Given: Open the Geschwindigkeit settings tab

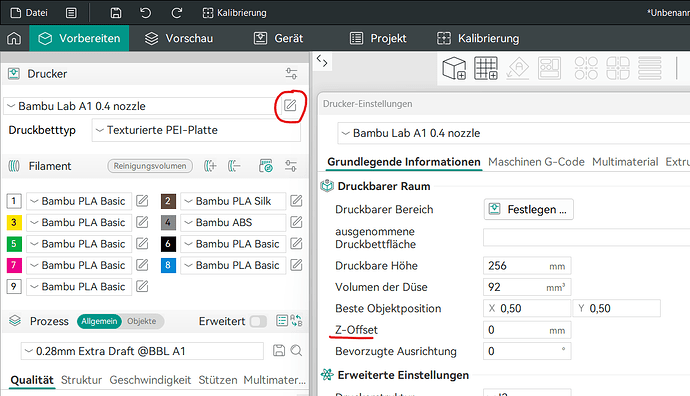Looking at the screenshot, I should 150,380.
